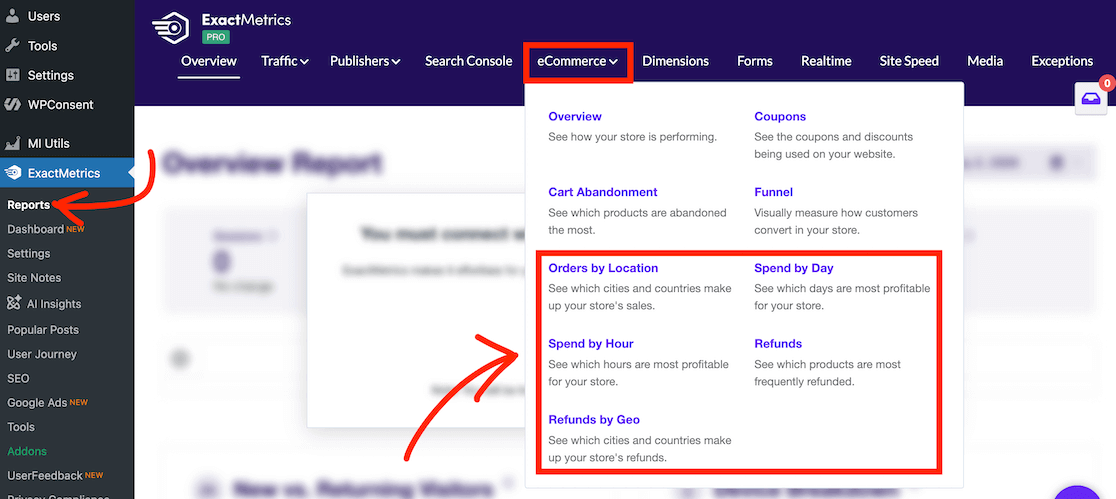Switch to the Overview tab
This screenshot has width=1116, height=499.
point(209,61)
